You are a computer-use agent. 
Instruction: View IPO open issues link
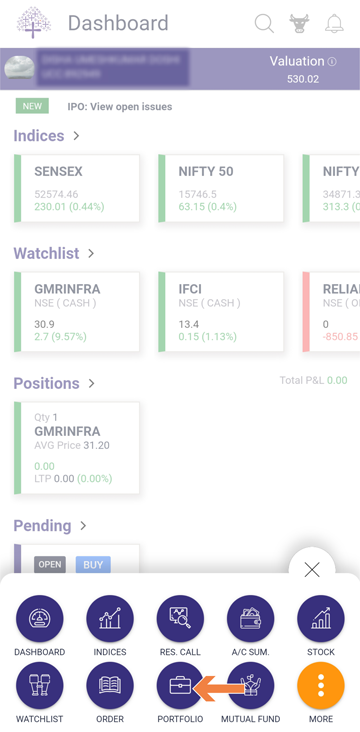point(120,106)
